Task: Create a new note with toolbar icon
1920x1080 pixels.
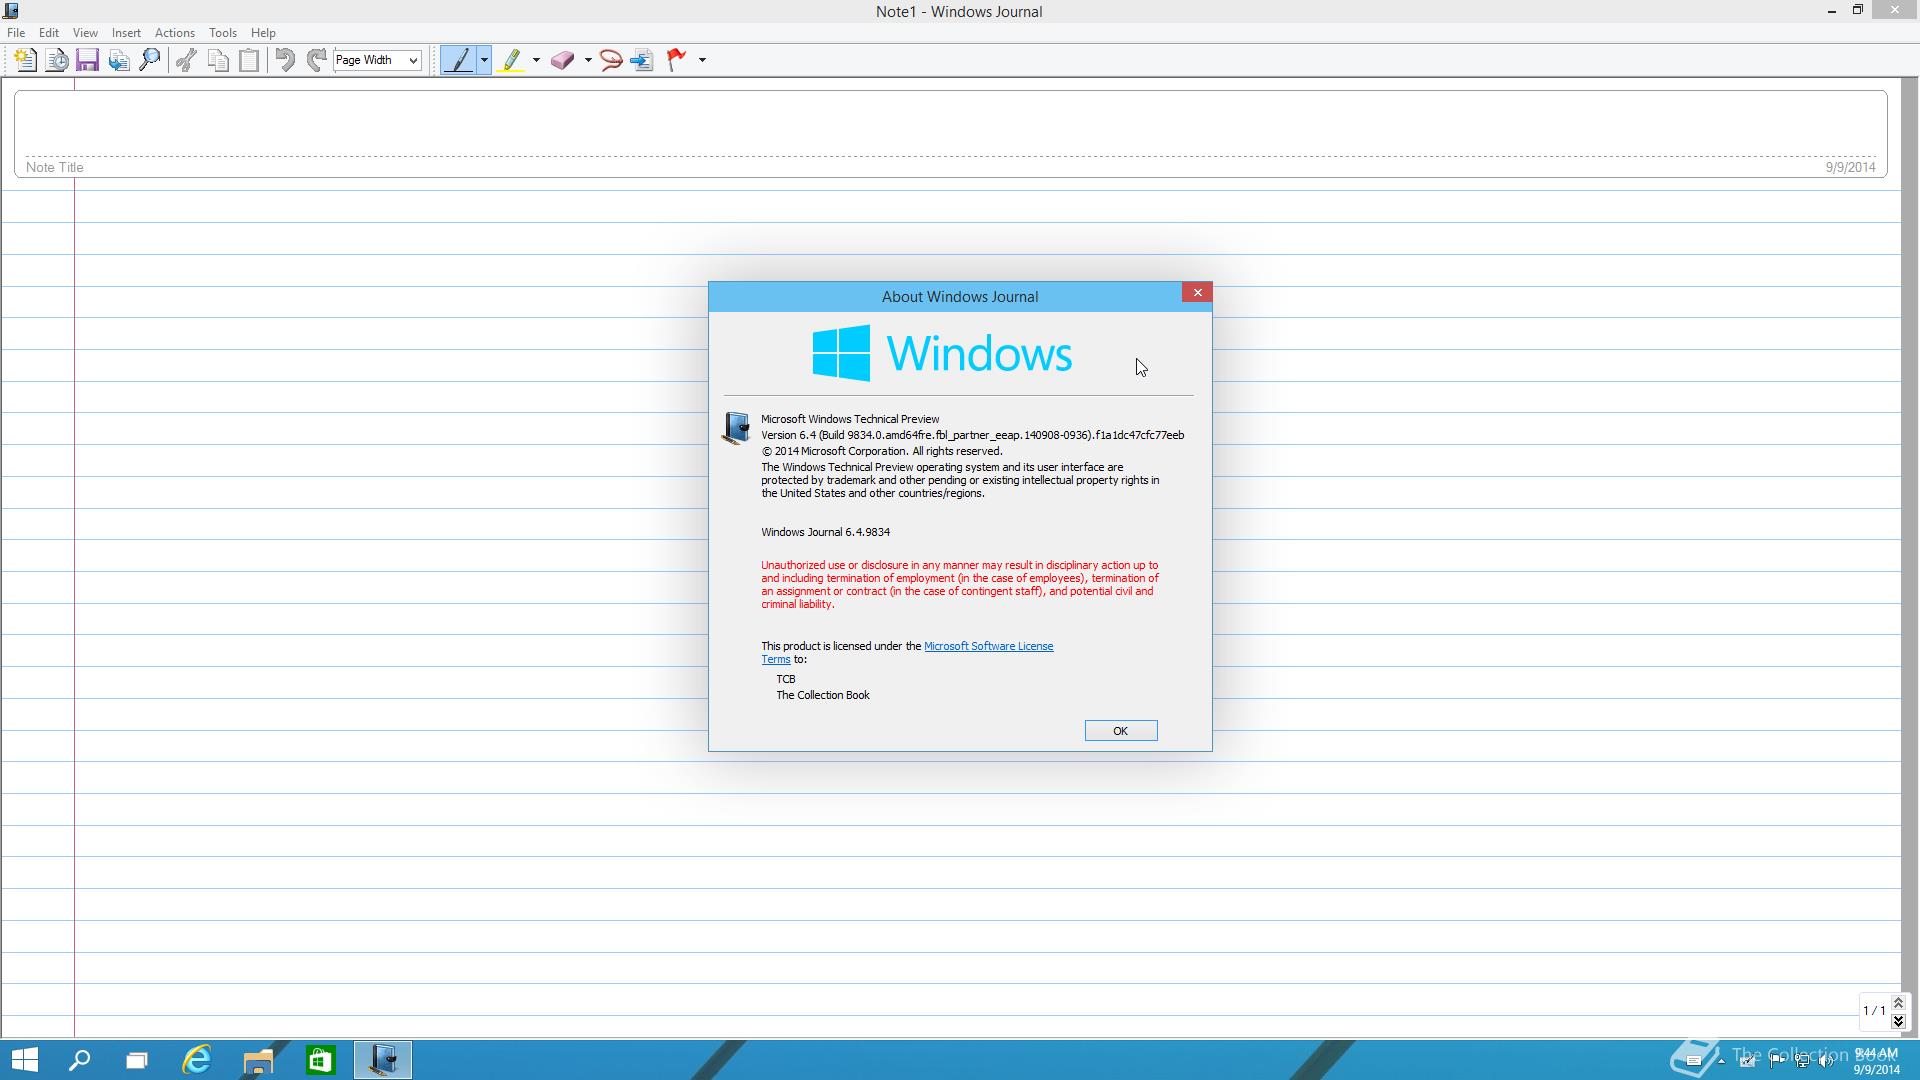Action: coord(25,60)
